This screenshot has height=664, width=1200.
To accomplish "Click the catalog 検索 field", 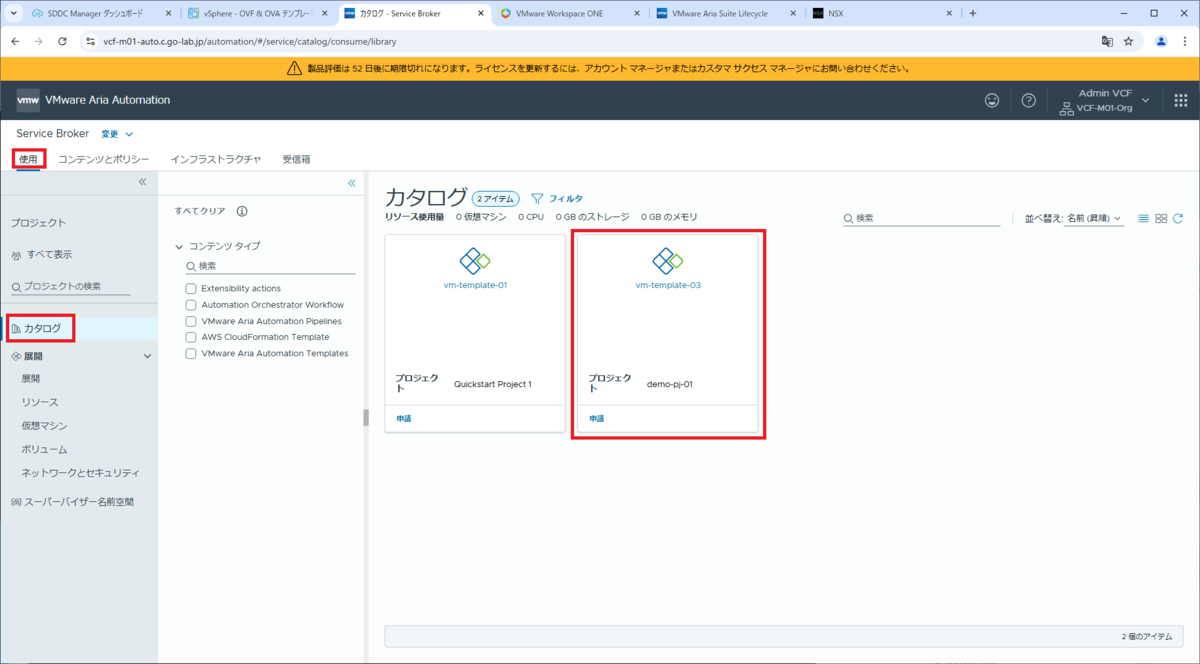I will coord(921,218).
